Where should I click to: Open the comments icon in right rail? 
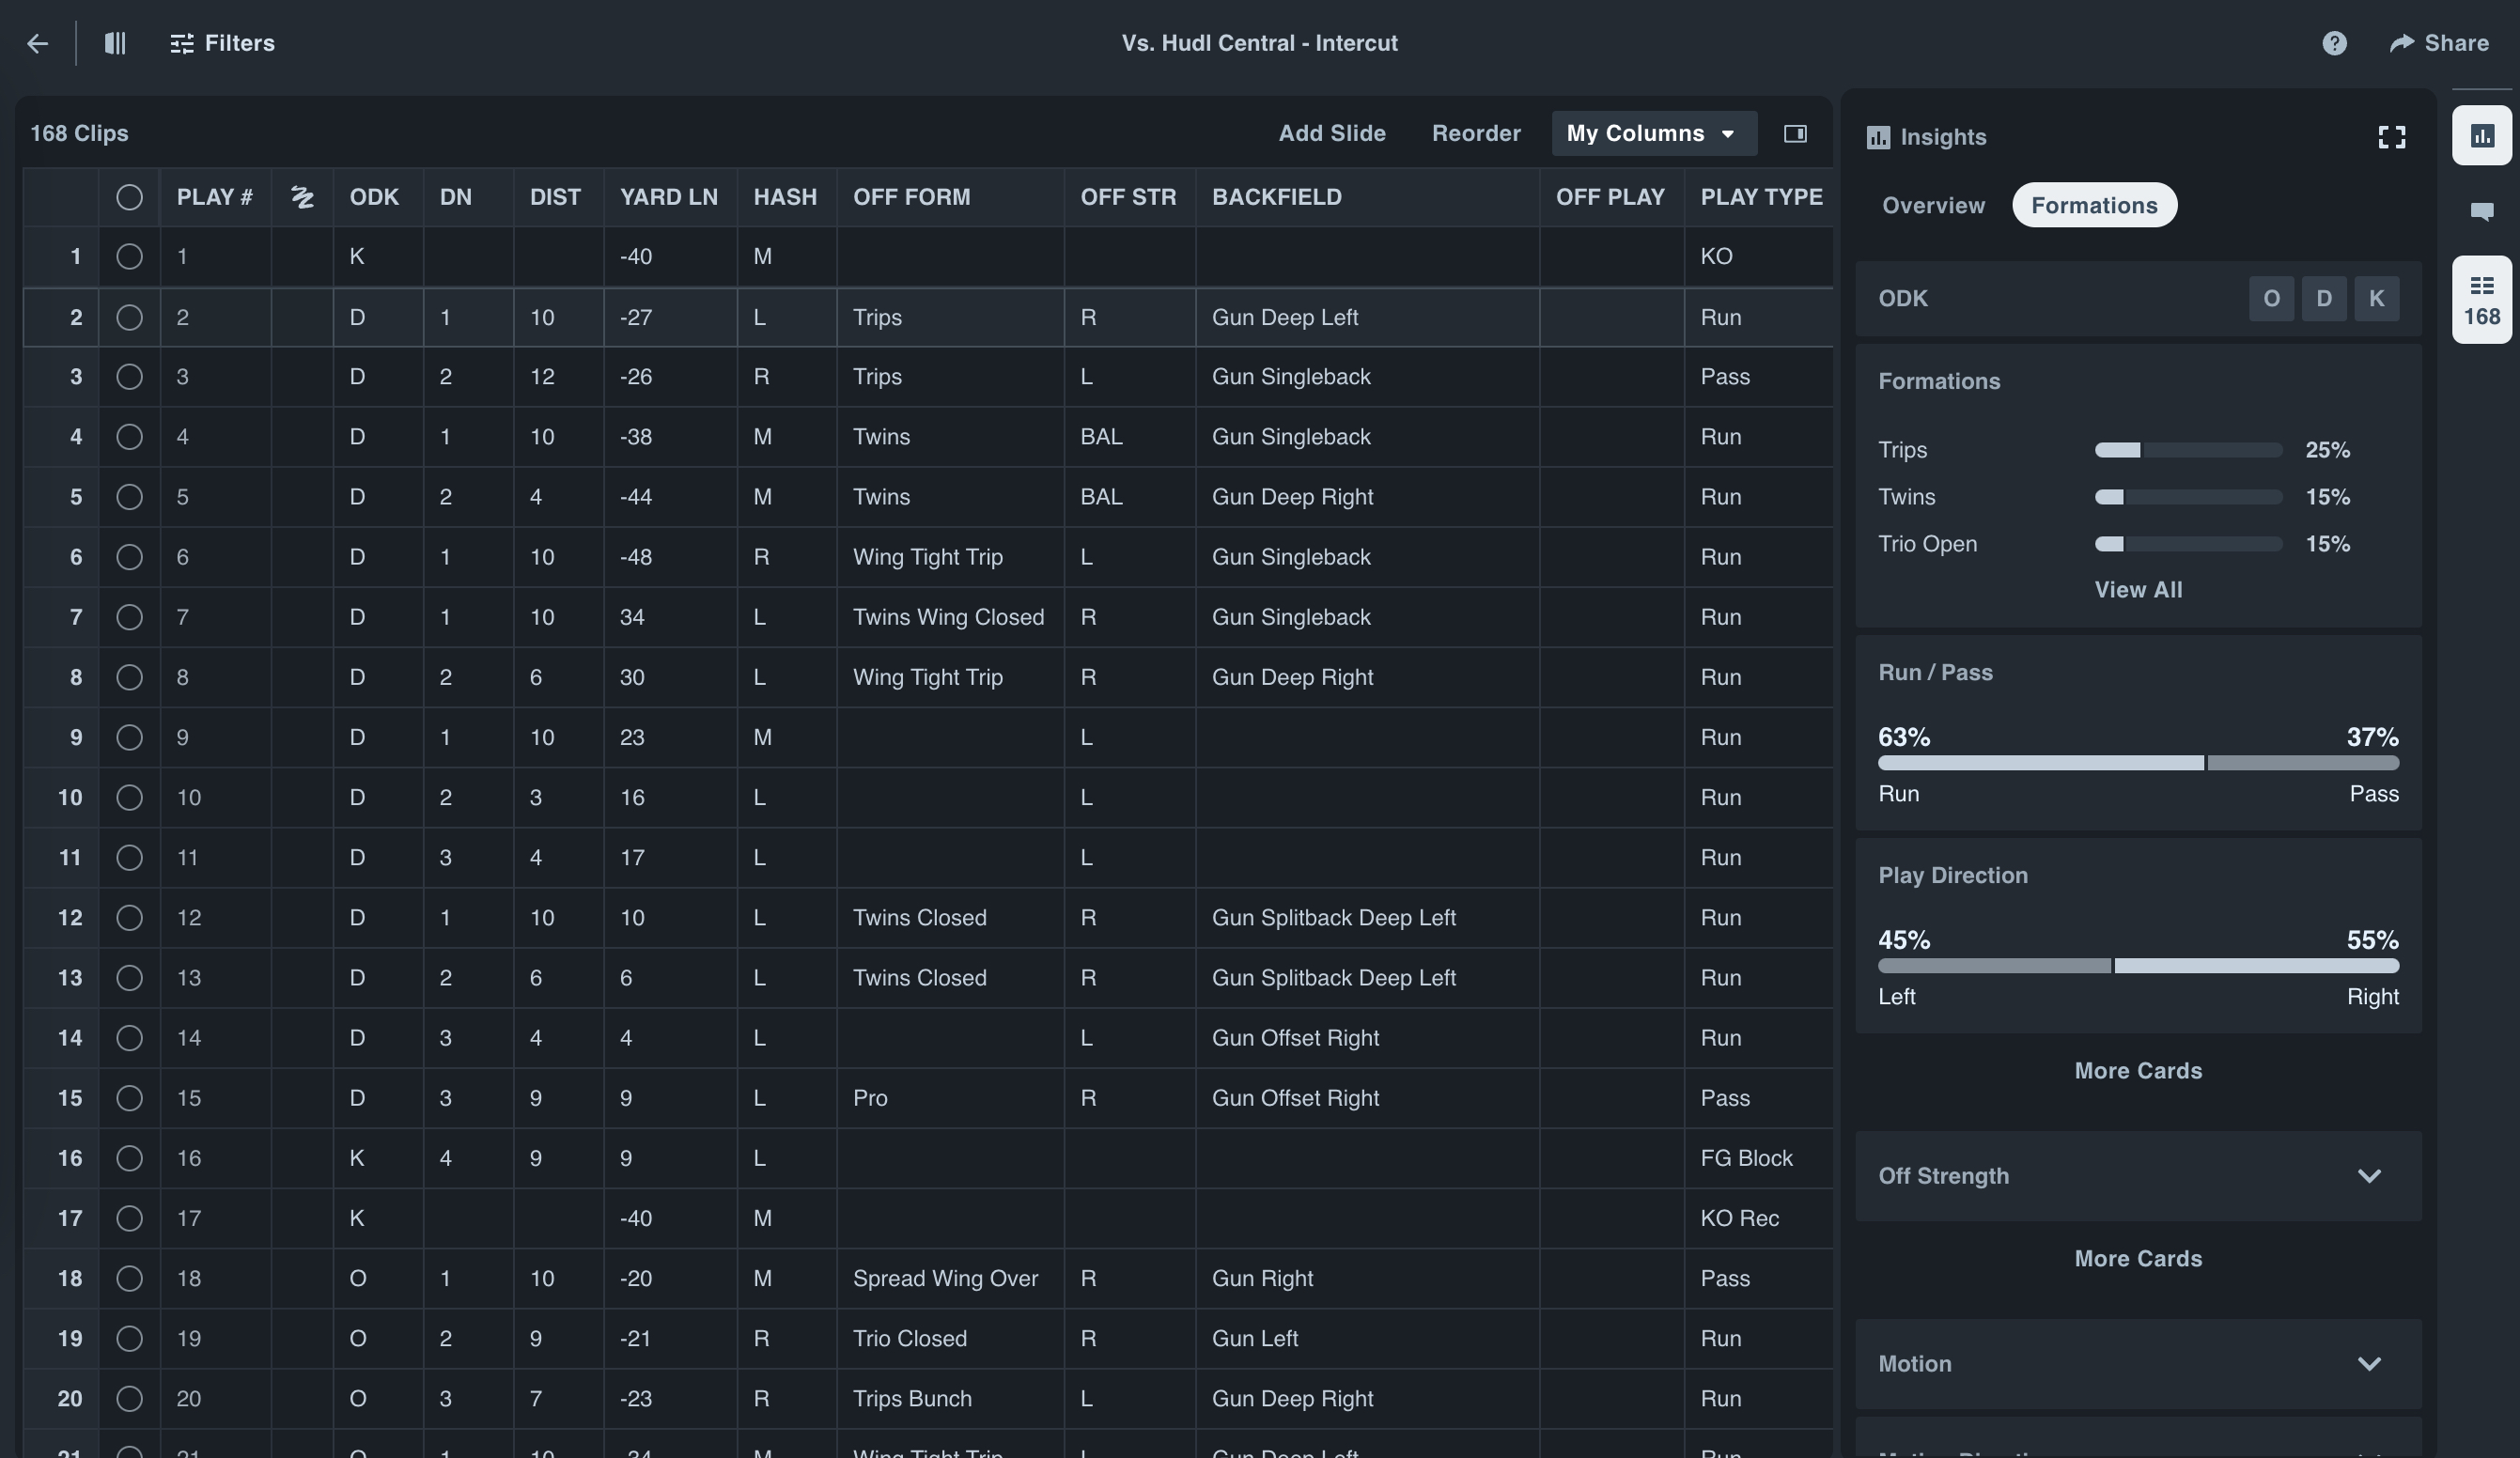coord(2481,211)
